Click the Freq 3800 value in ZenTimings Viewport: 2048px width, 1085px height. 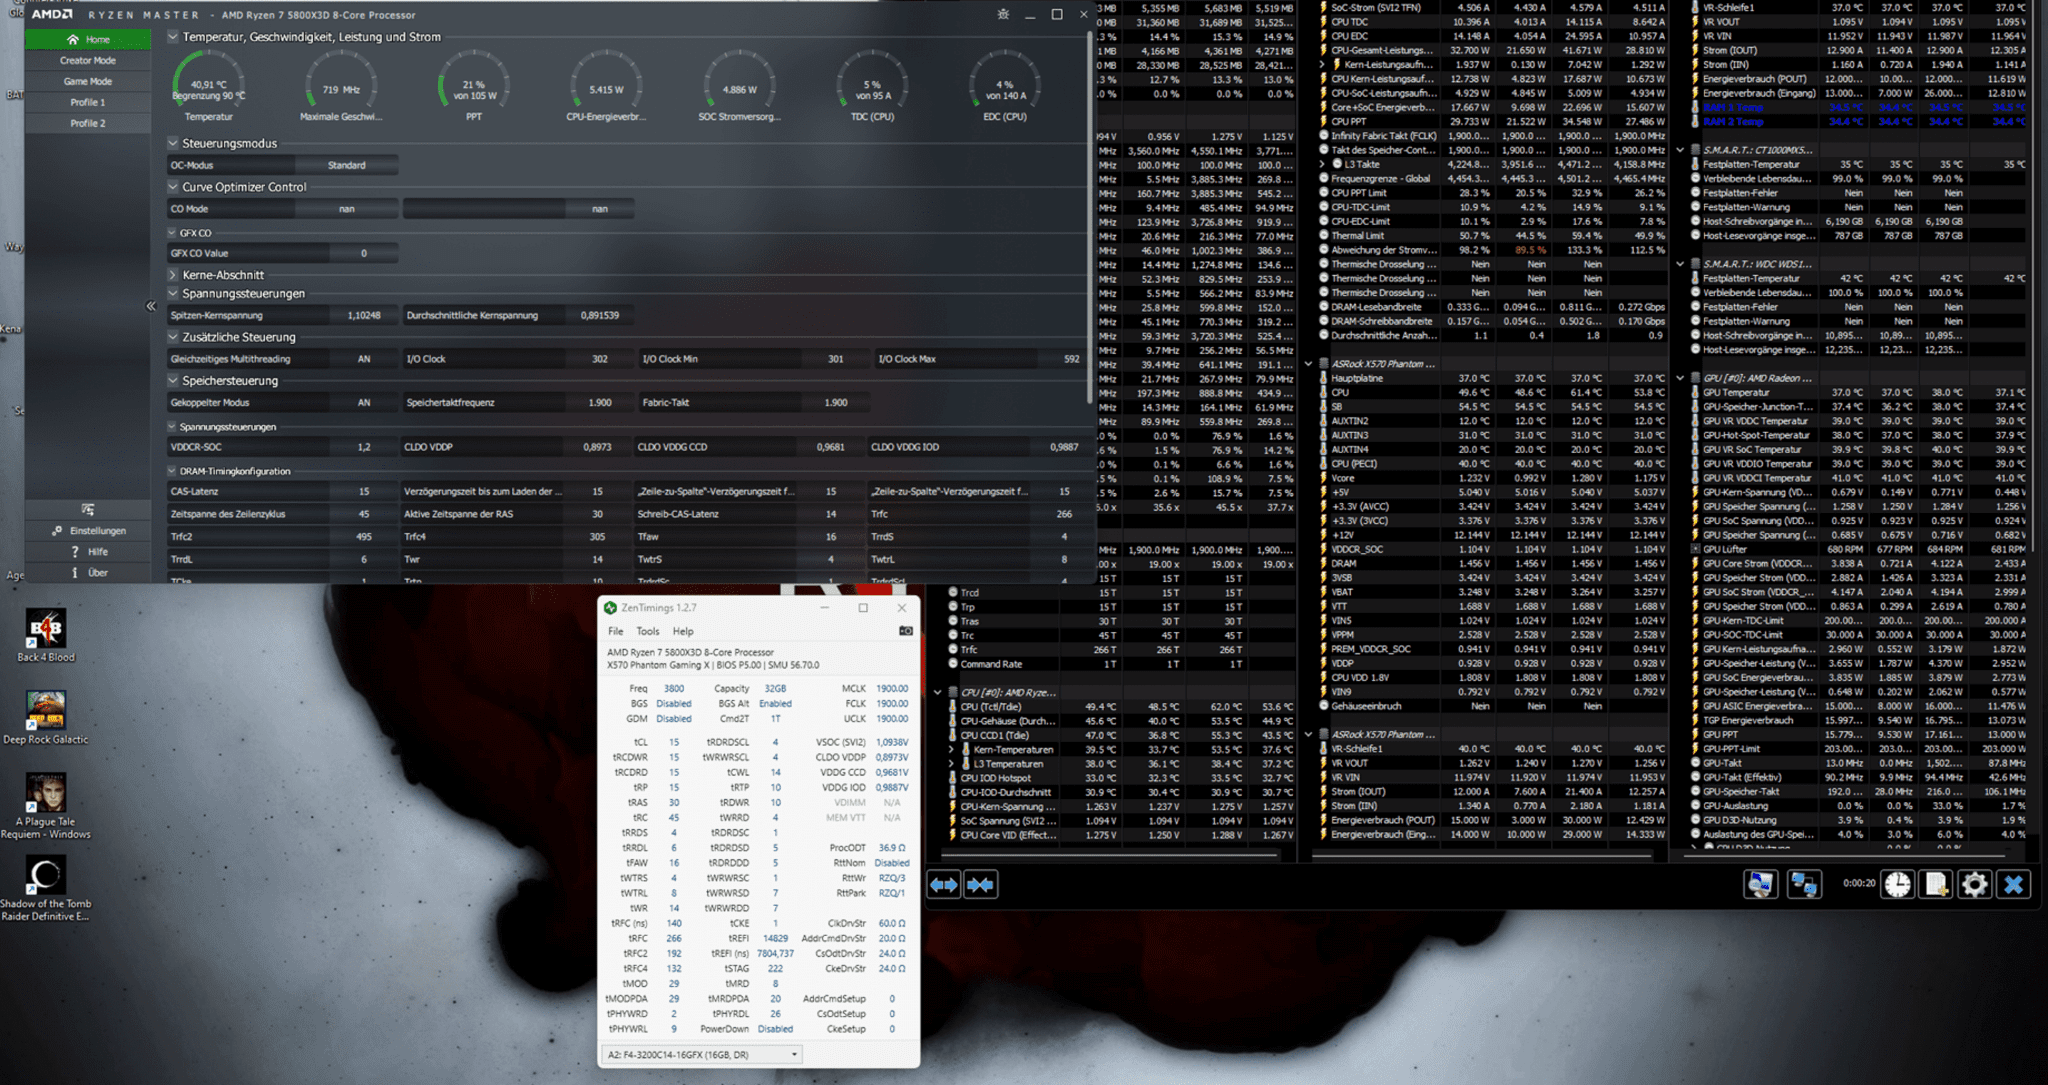pos(674,689)
